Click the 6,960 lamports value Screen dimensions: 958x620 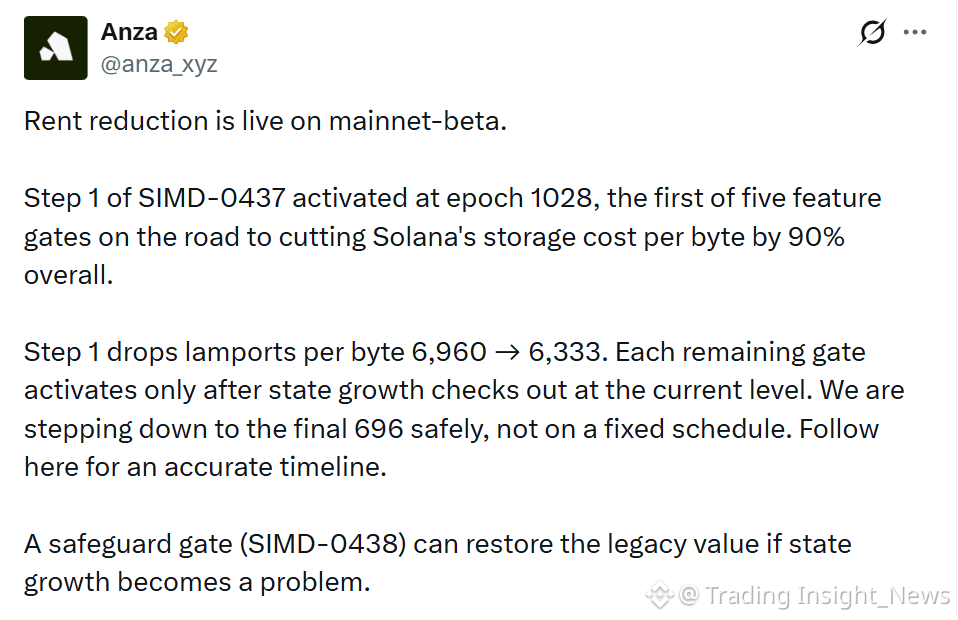(449, 352)
